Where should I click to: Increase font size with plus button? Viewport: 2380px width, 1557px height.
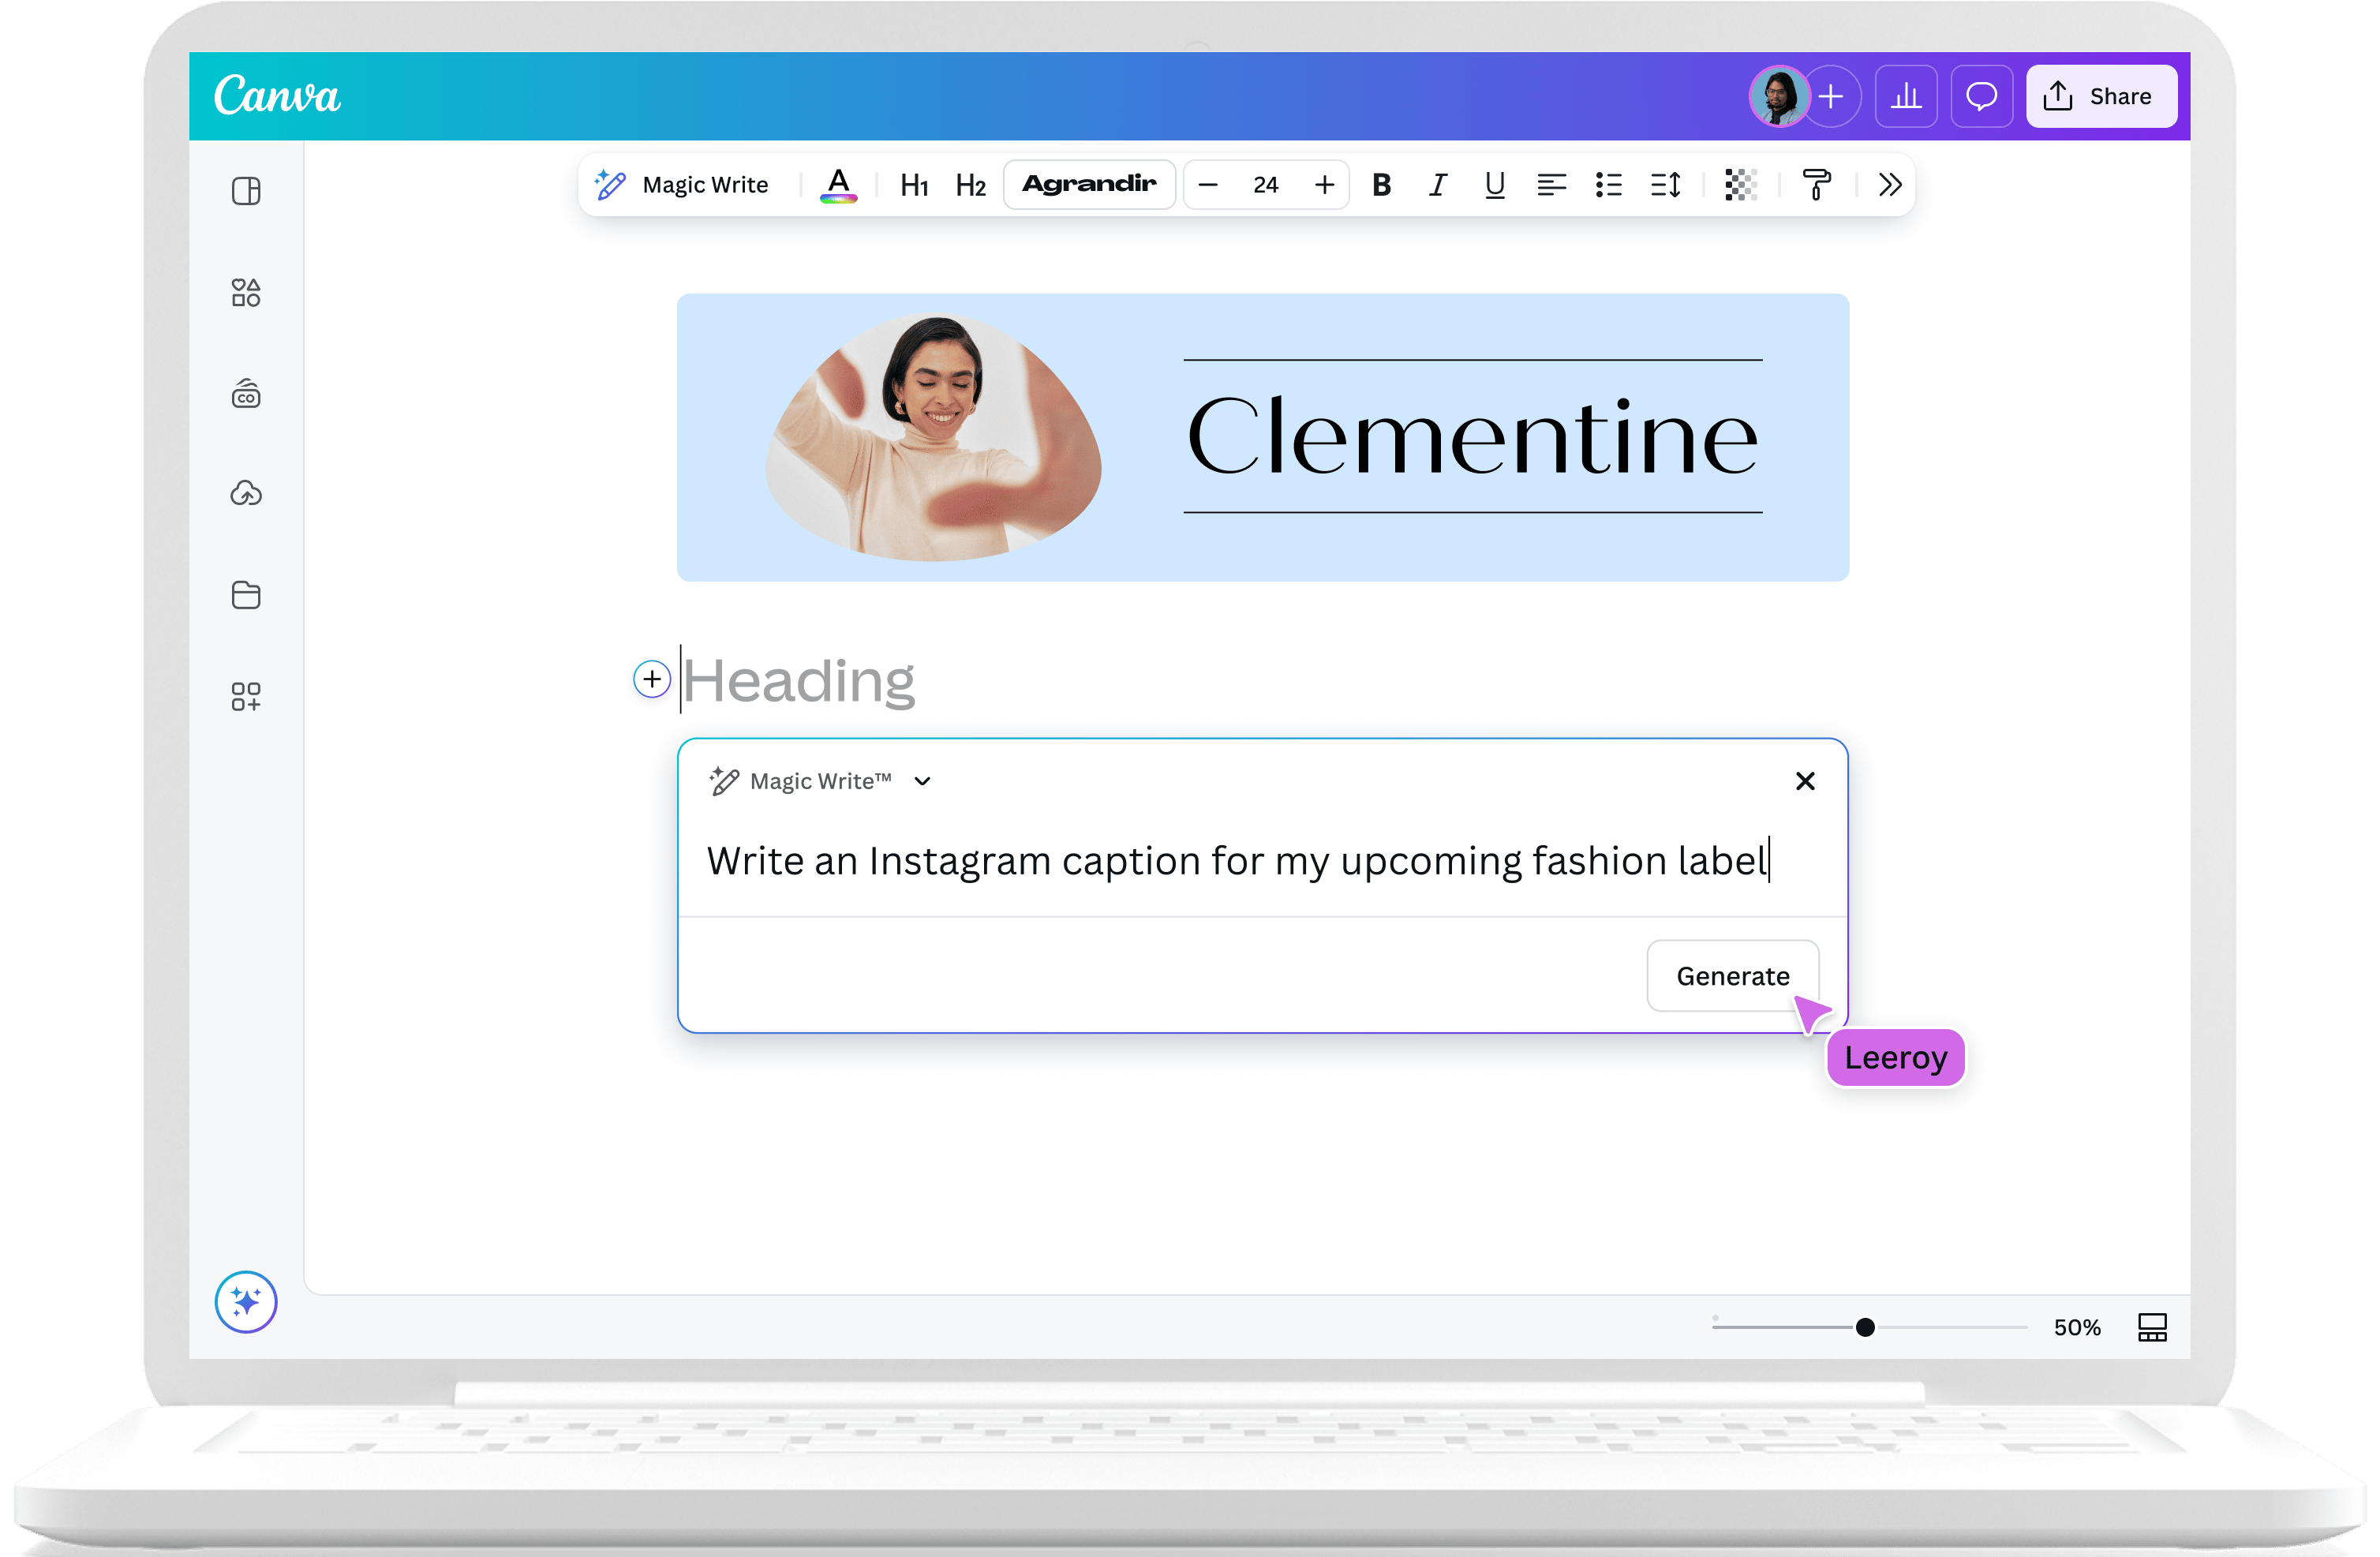[1324, 185]
